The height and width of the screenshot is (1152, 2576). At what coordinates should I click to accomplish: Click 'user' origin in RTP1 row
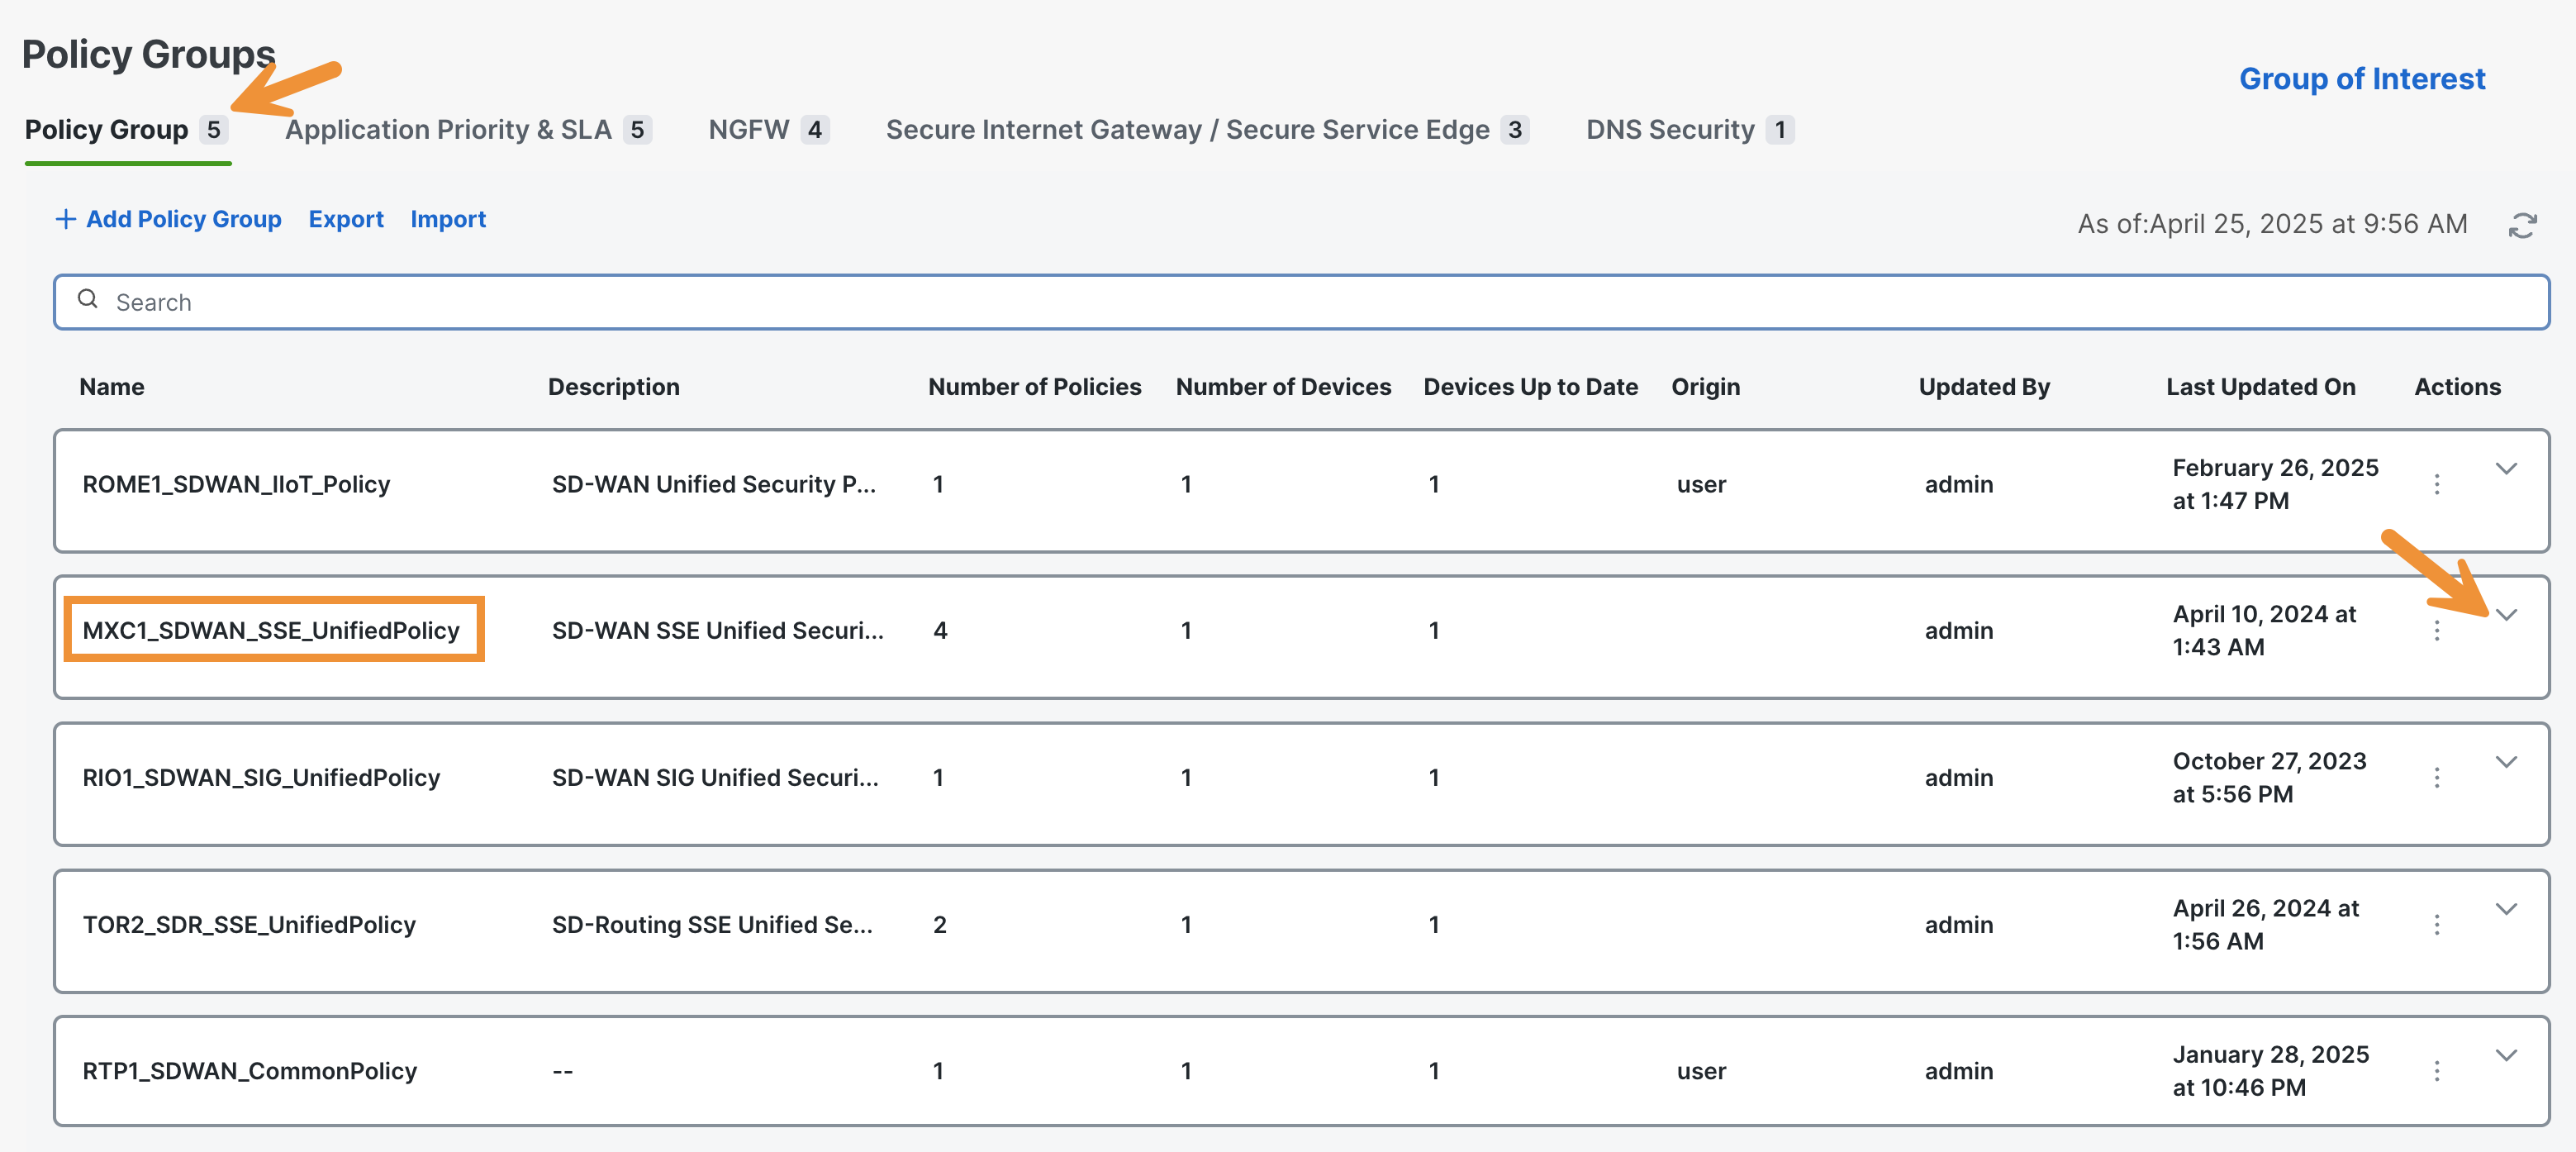click(x=1701, y=1071)
